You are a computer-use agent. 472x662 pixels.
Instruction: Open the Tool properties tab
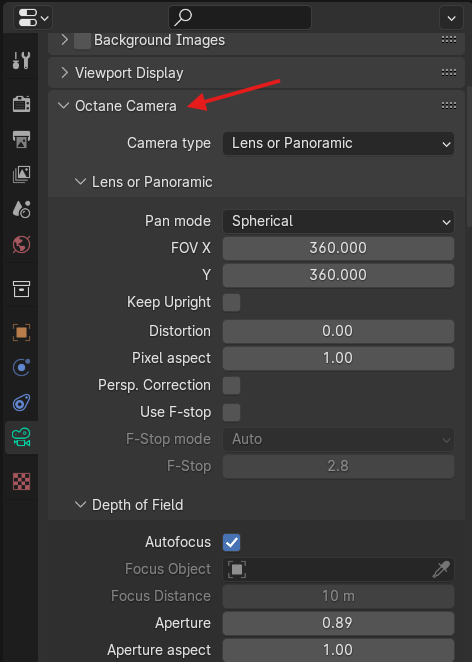coord(21,61)
